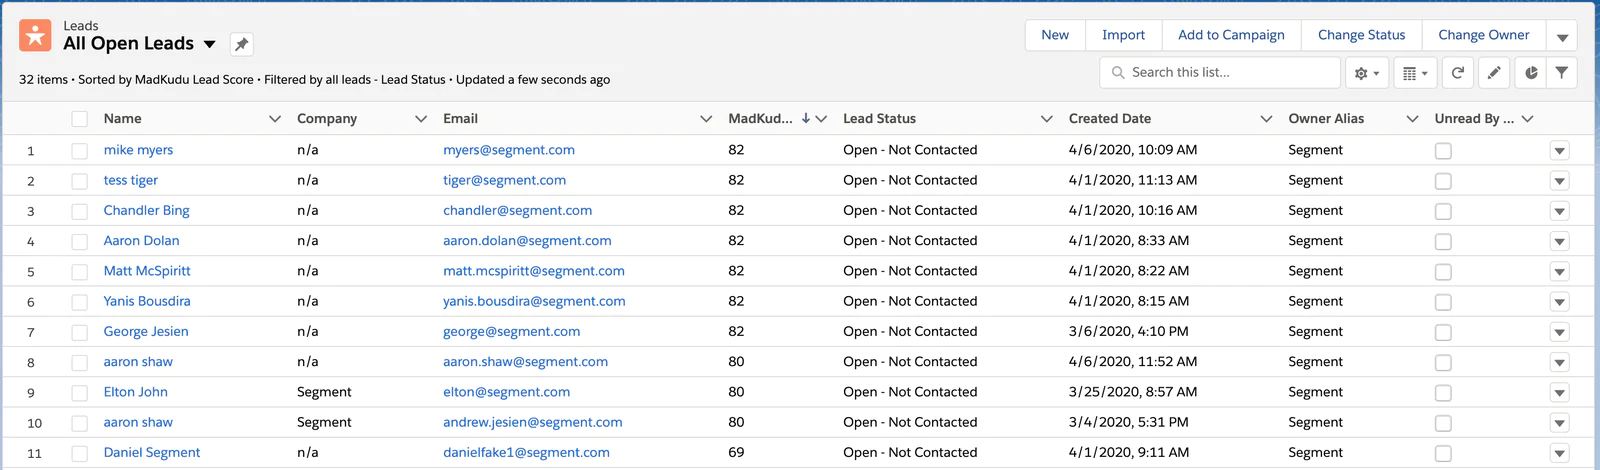Expand the All Open Leads view switcher
Screen dimensions: 1600x470
click(209, 44)
